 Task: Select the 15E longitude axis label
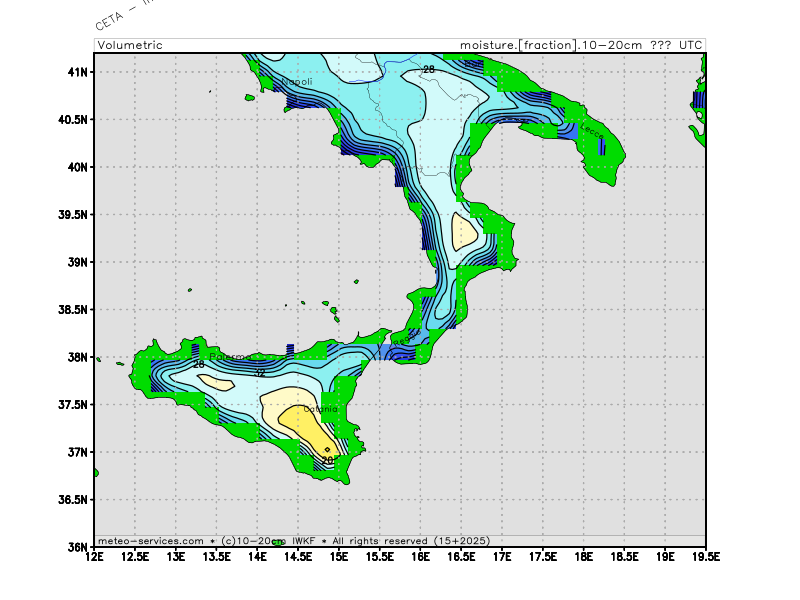coord(340,556)
